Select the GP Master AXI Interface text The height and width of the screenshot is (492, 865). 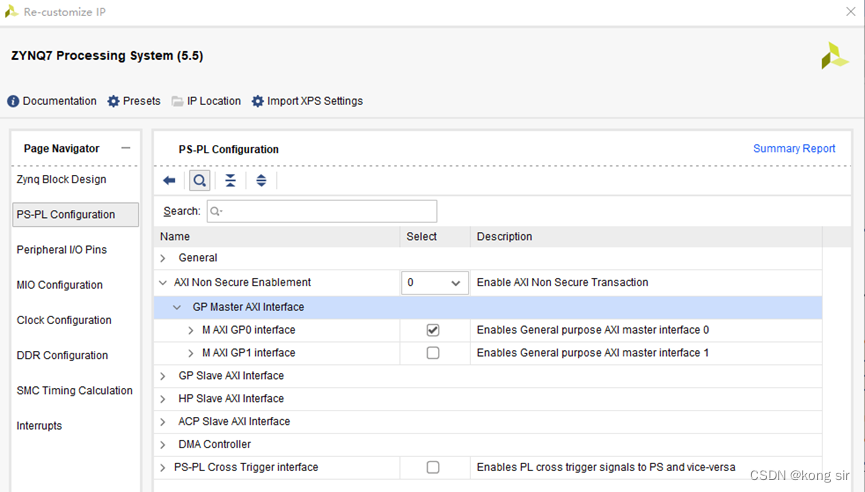point(248,307)
